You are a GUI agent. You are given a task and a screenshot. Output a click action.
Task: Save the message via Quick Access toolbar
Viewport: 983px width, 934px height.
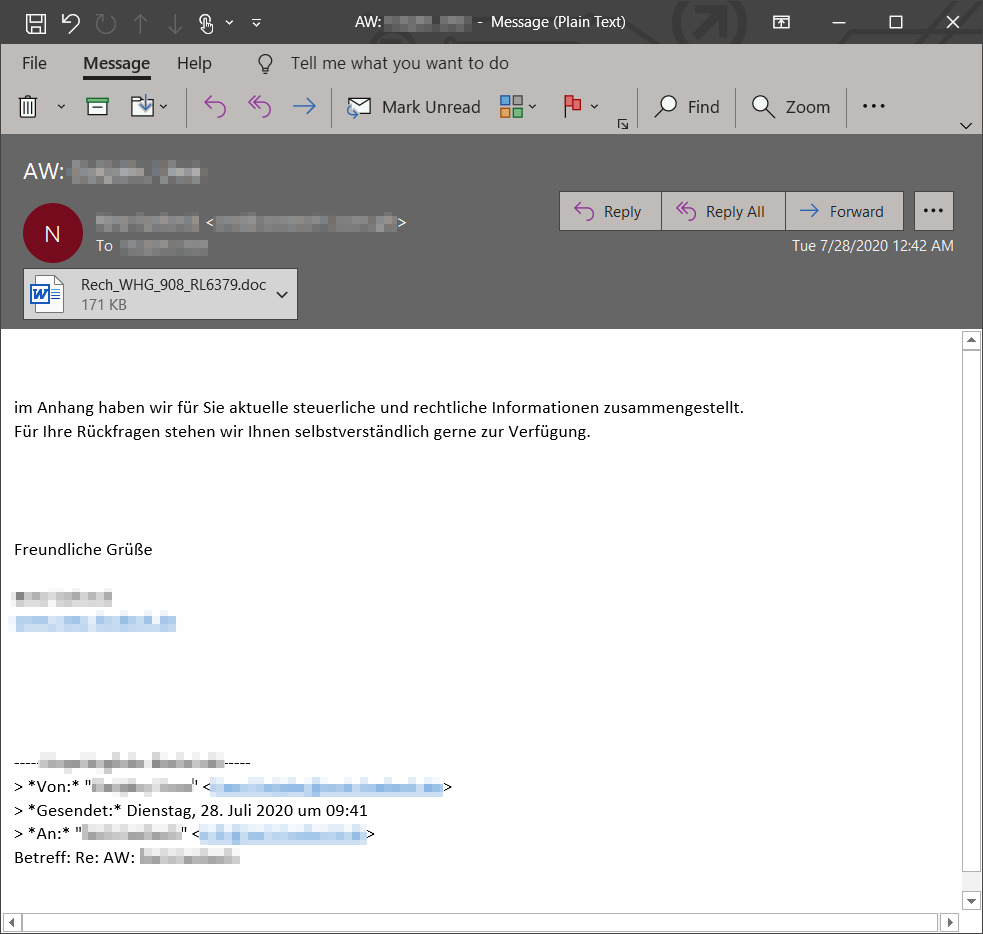coord(36,21)
